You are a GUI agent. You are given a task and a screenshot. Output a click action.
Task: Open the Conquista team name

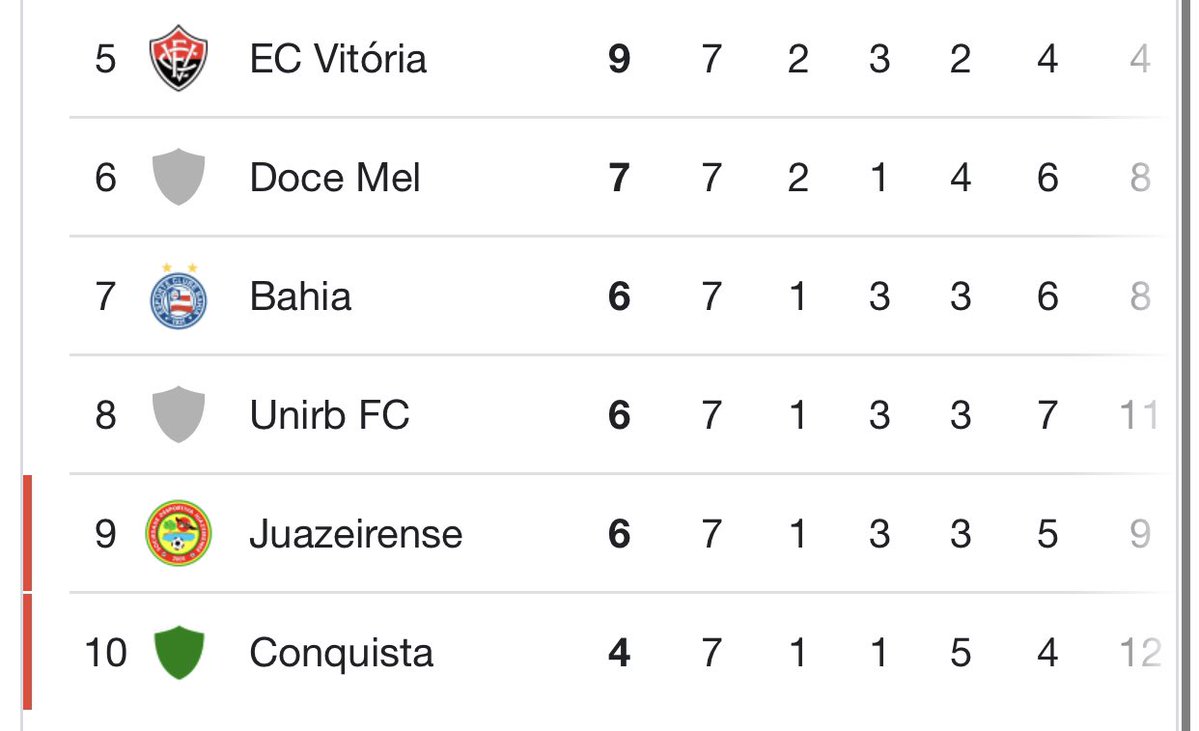341,653
